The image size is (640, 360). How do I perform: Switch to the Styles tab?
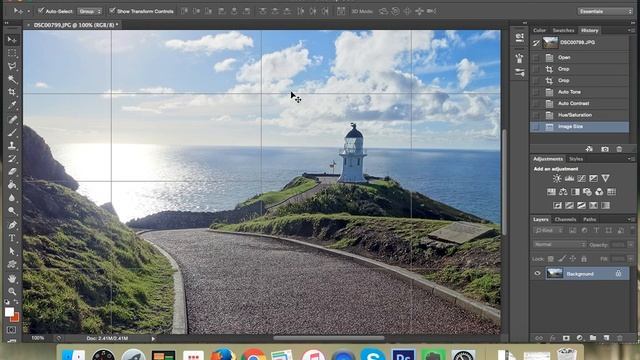tap(576, 159)
